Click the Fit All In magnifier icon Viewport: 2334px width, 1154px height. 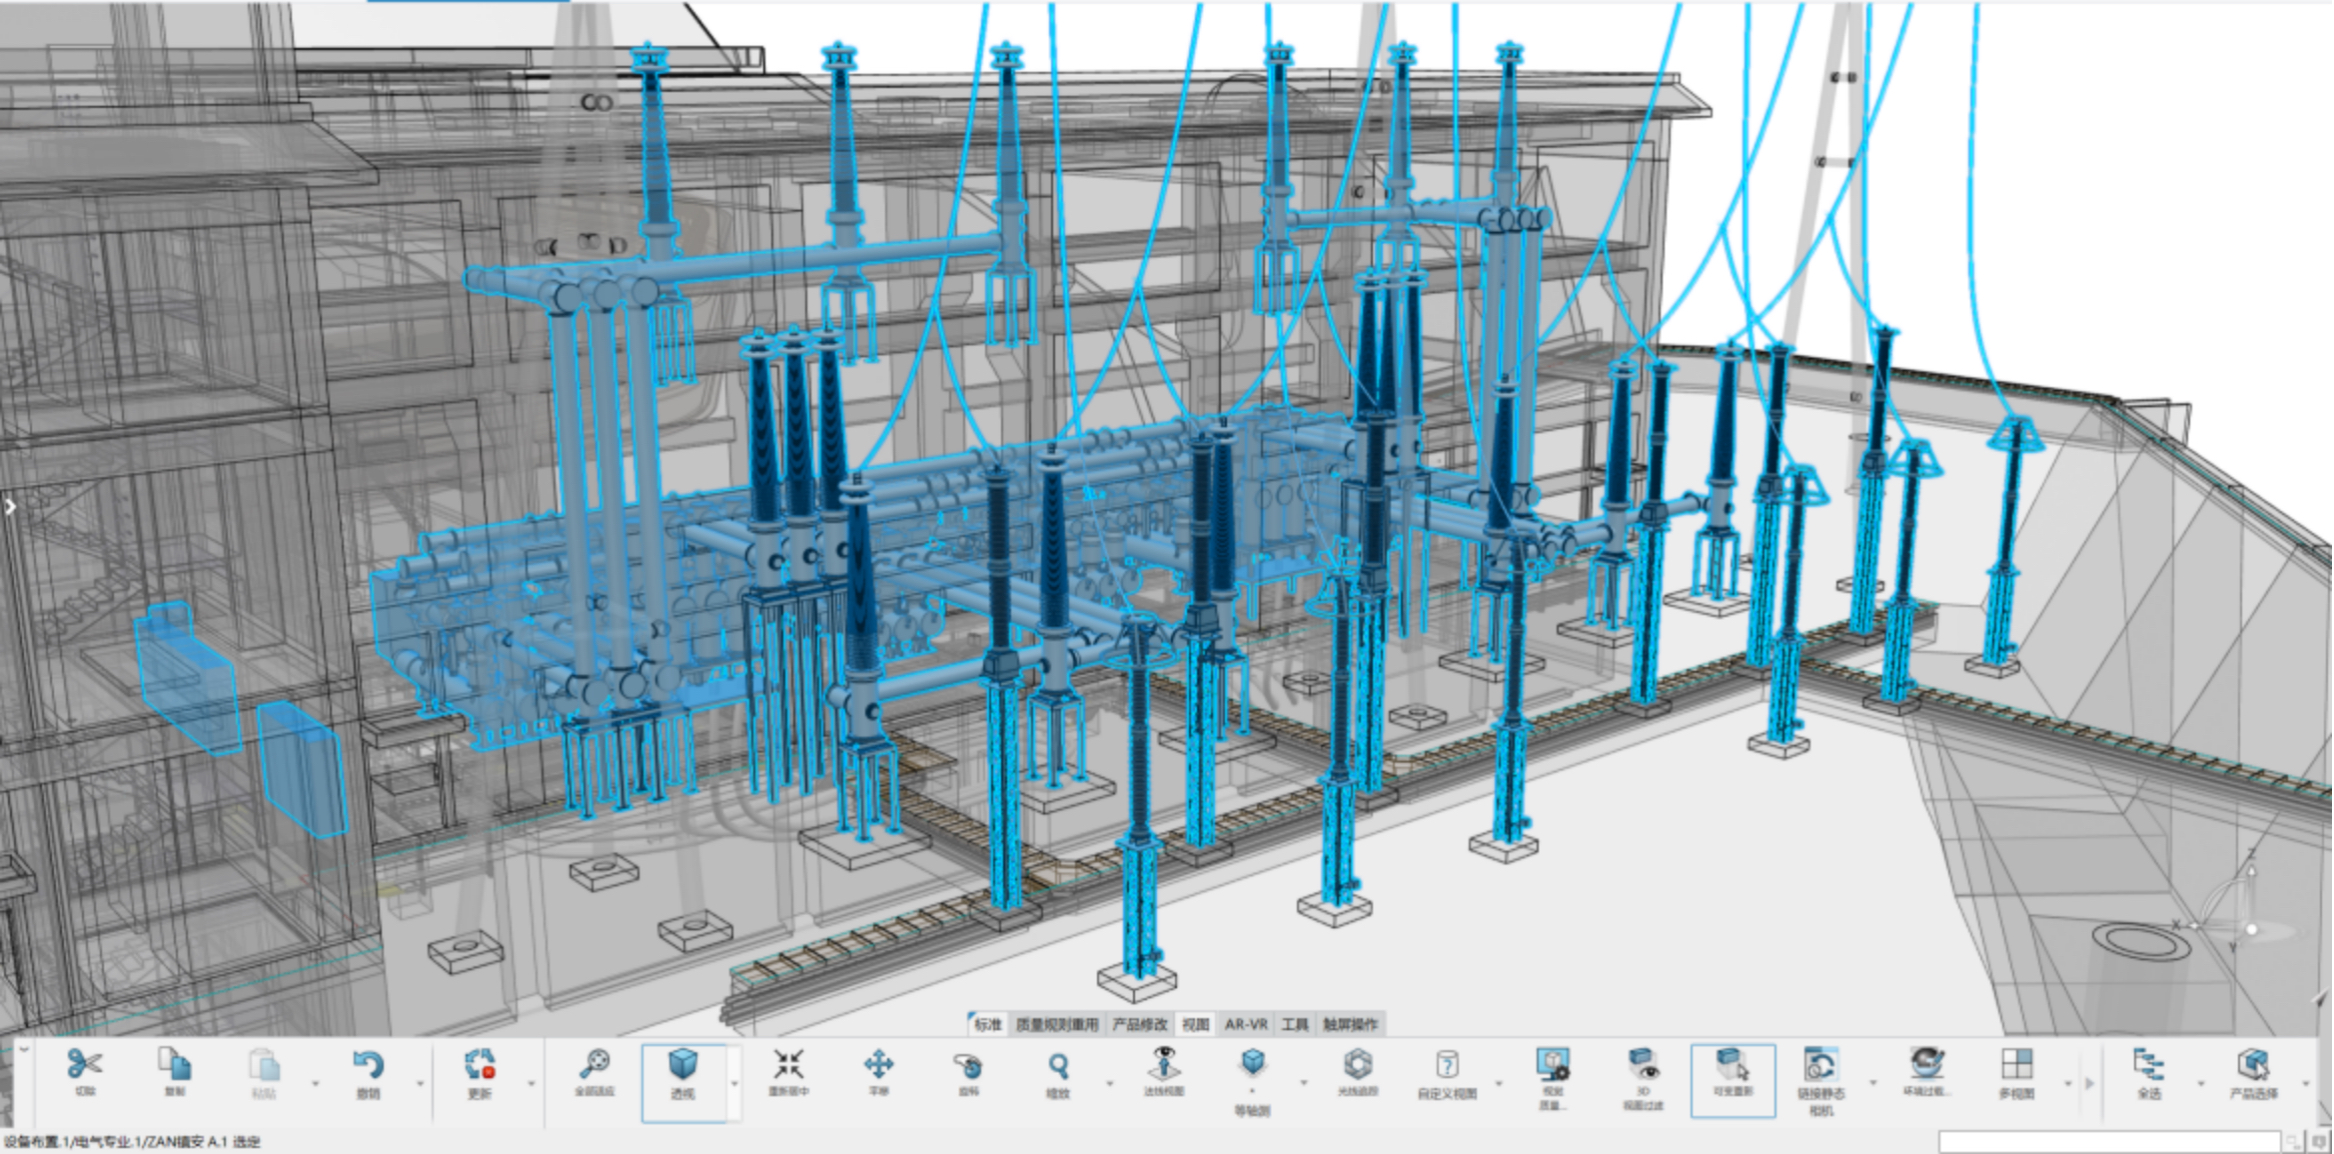pos(594,1064)
